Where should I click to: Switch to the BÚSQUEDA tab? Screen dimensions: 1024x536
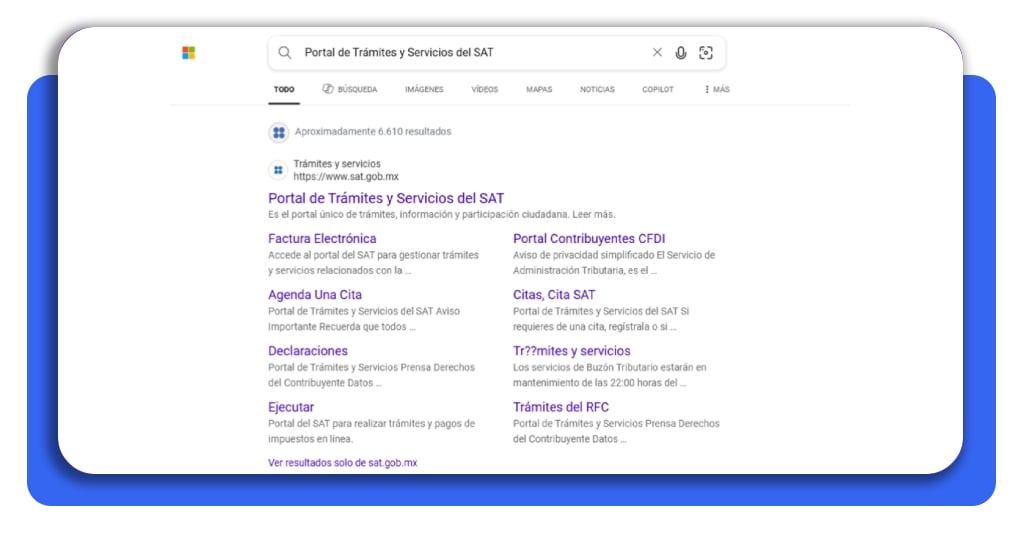[x=350, y=89]
